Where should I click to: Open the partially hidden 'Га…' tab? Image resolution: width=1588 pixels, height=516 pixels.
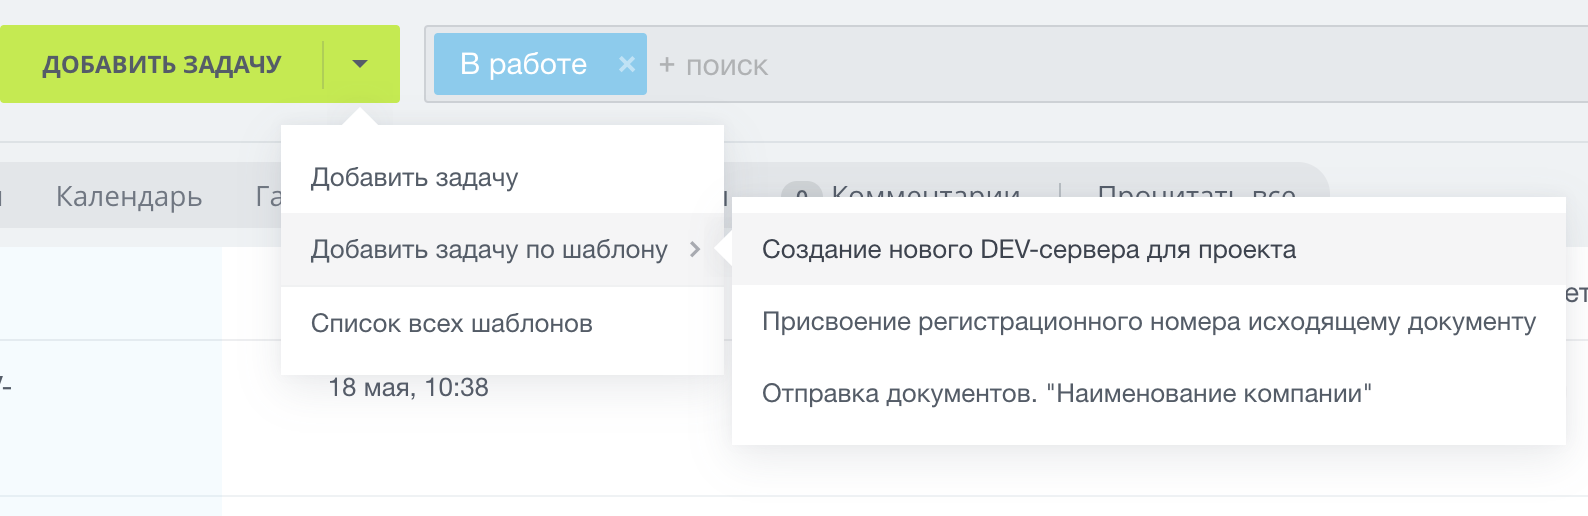click(268, 197)
